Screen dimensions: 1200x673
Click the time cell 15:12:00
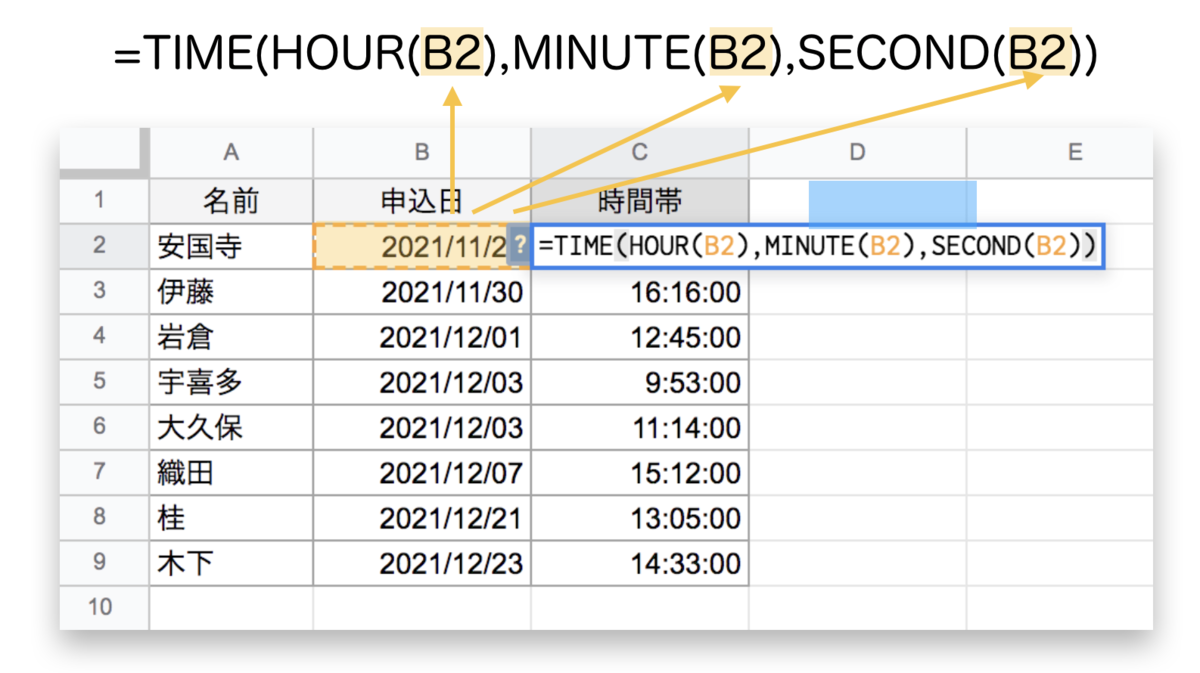(x=640, y=473)
